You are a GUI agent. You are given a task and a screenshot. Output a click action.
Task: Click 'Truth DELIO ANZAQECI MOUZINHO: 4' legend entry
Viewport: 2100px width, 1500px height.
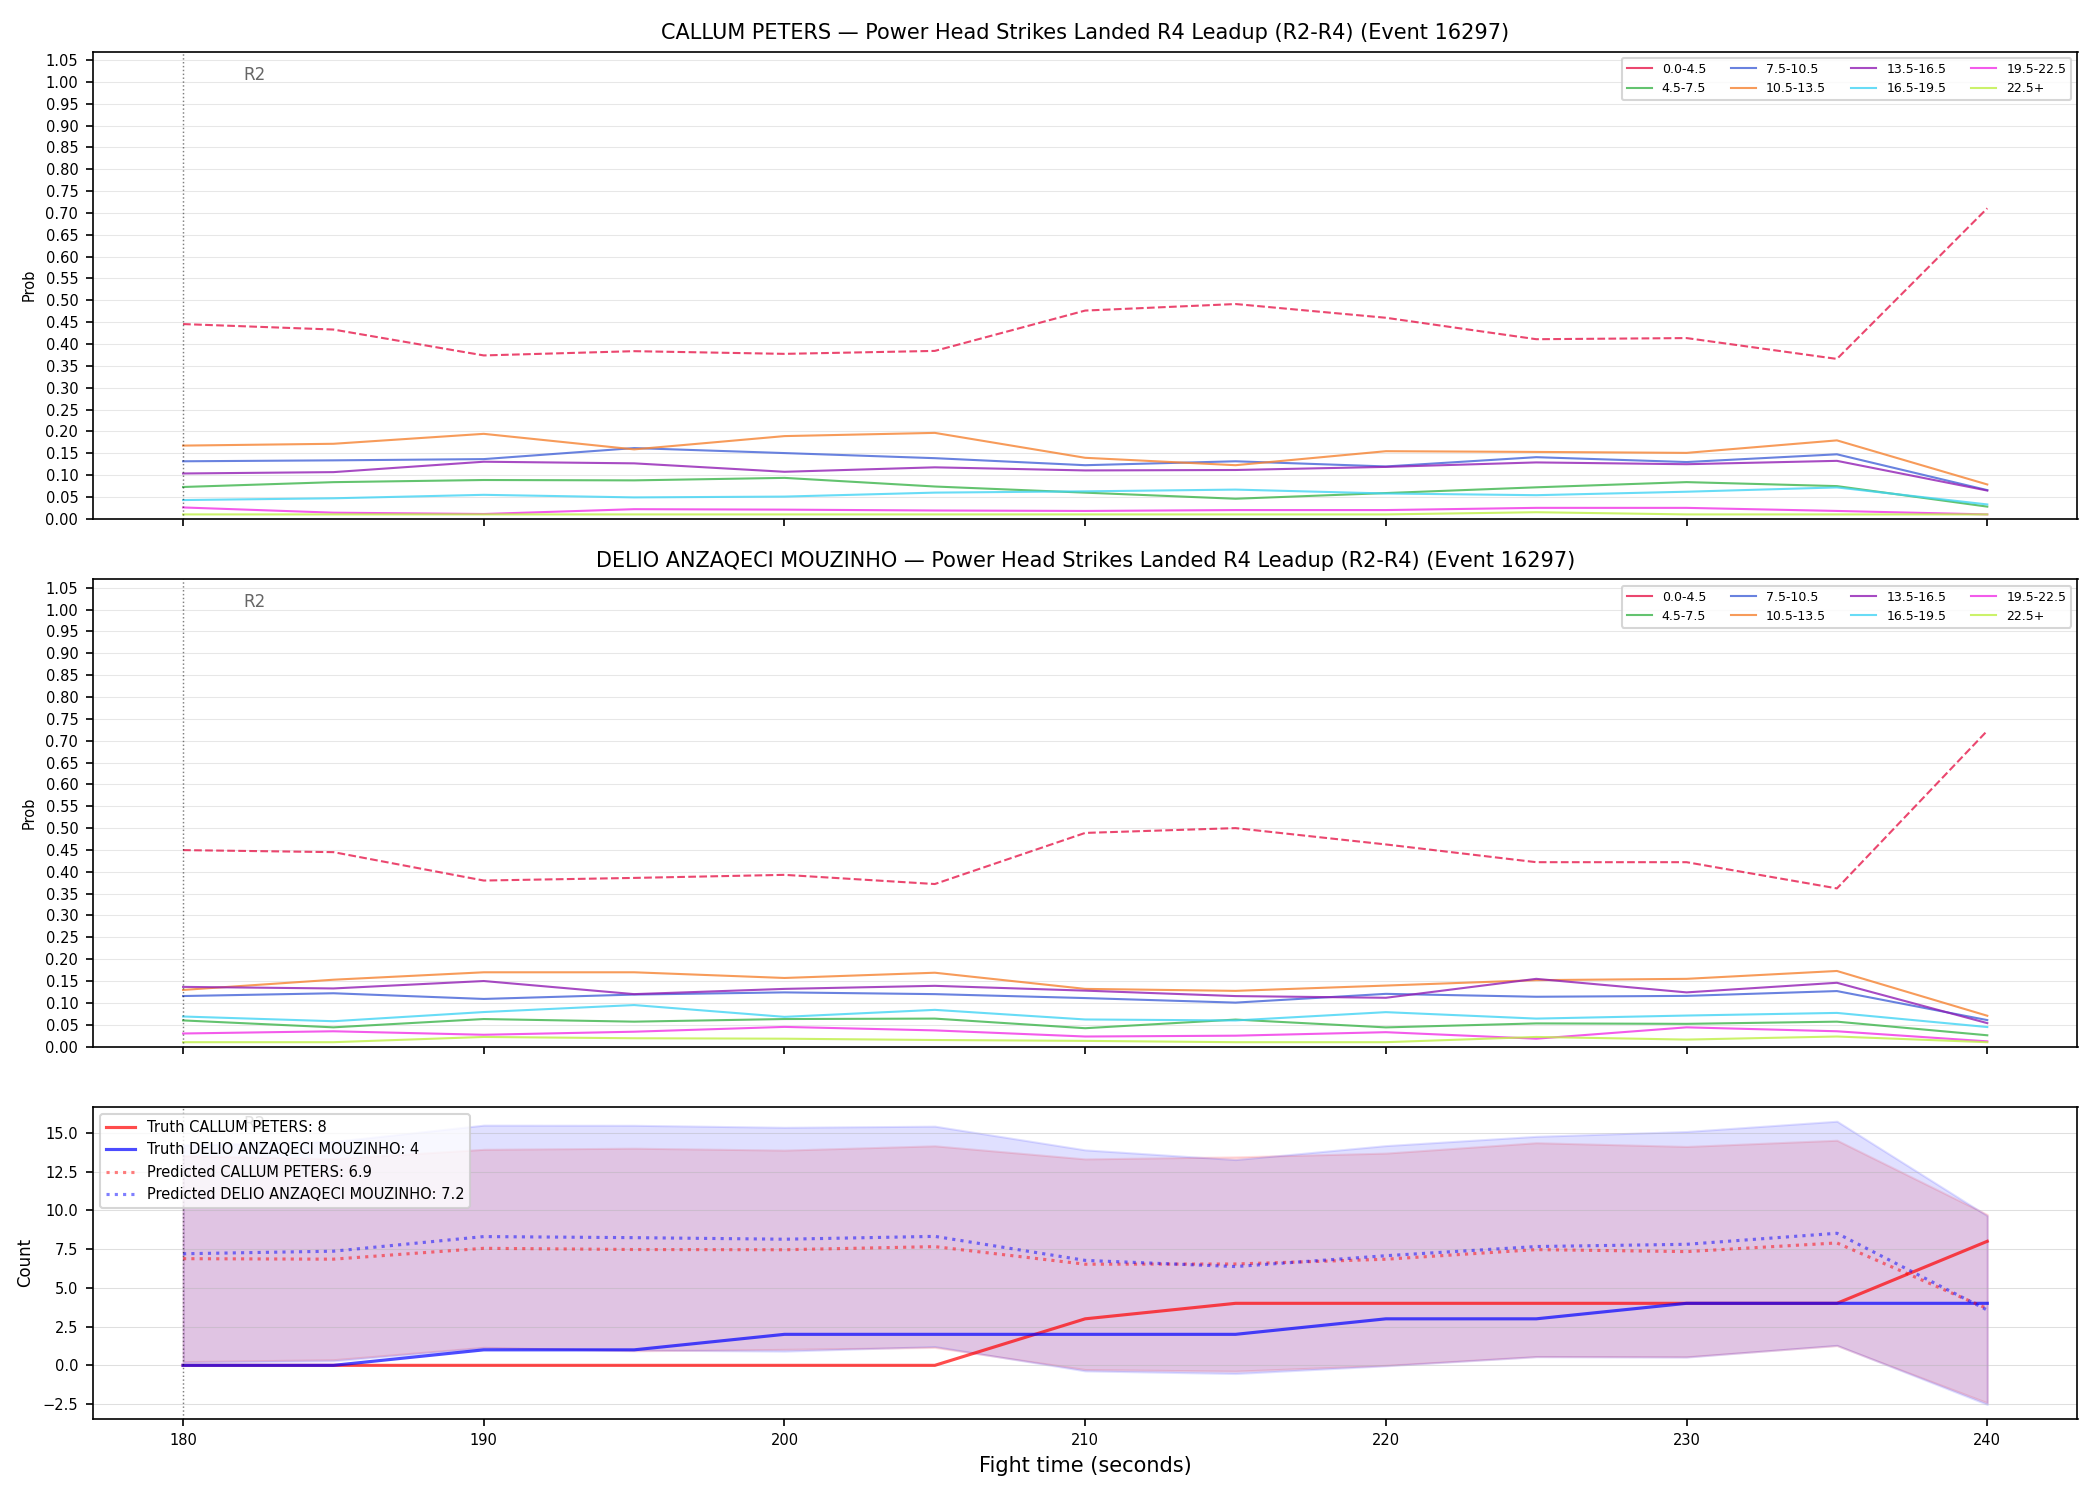click(x=262, y=1149)
